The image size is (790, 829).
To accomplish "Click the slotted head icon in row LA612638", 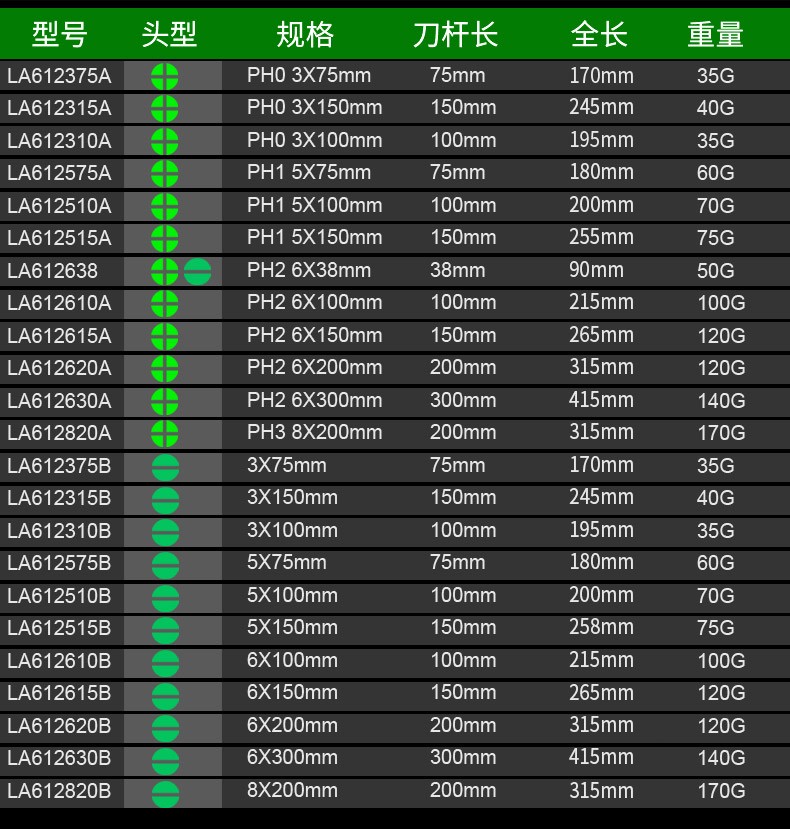I will [x=198, y=272].
